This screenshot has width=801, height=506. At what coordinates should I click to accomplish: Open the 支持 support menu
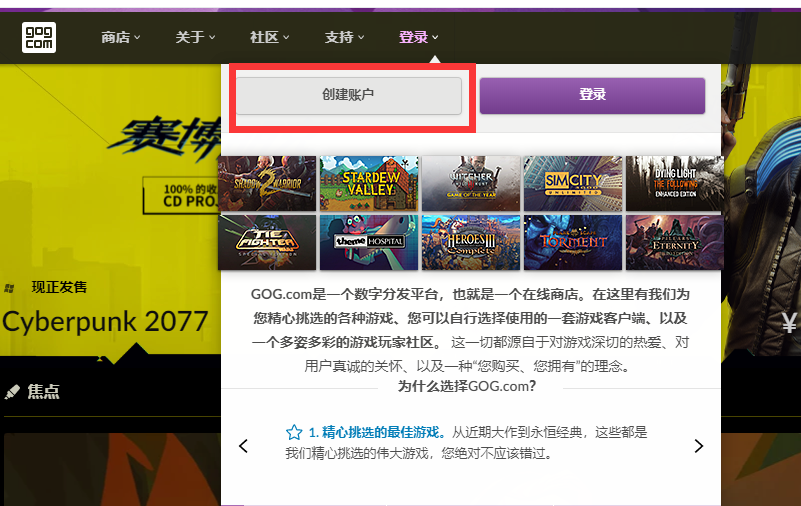pos(344,37)
